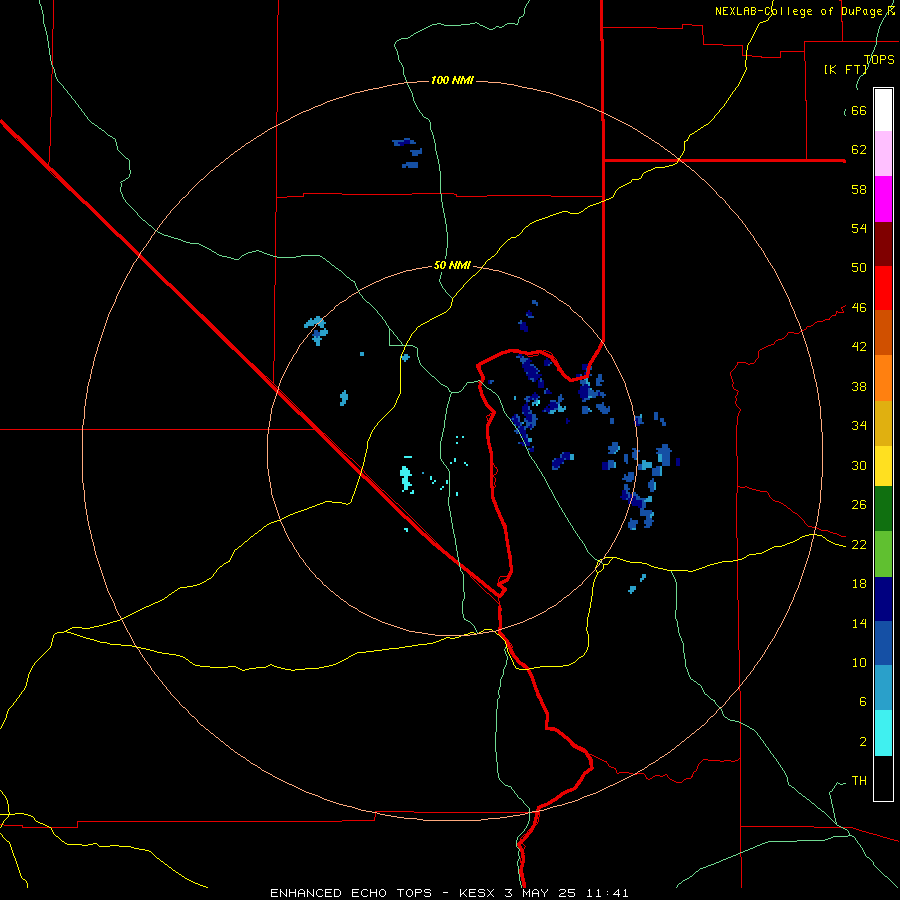Click the 100 NMI range ring label
Image resolution: width=900 pixels, height=900 pixels.
point(452,80)
